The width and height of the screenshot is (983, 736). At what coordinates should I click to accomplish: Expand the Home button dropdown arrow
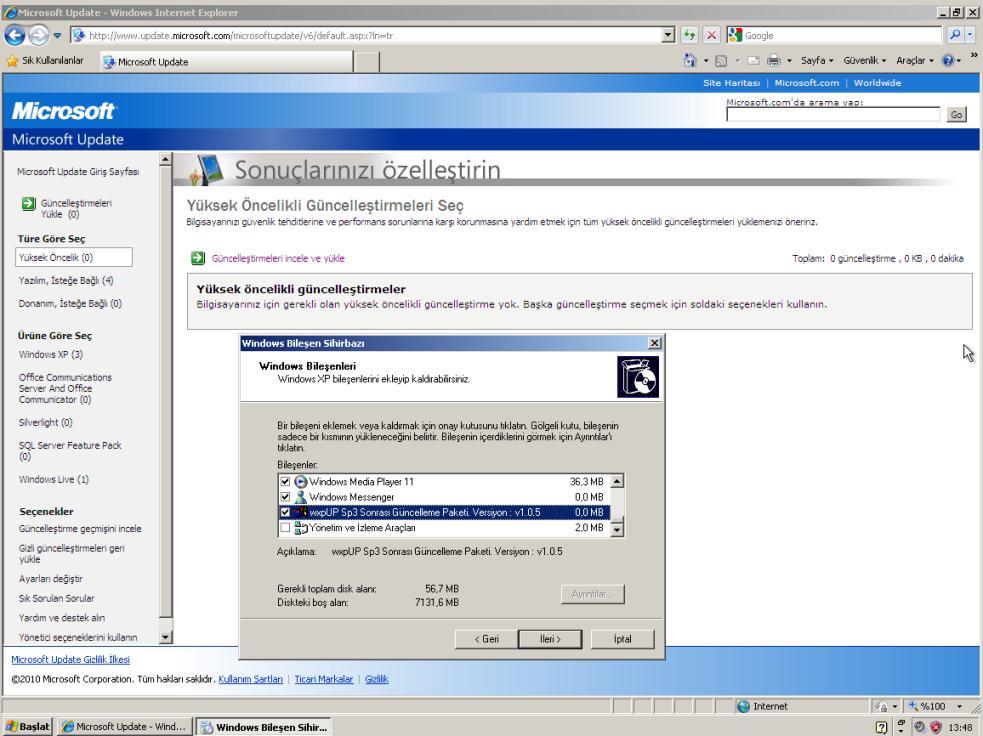pyautogui.click(x=705, y=61)
